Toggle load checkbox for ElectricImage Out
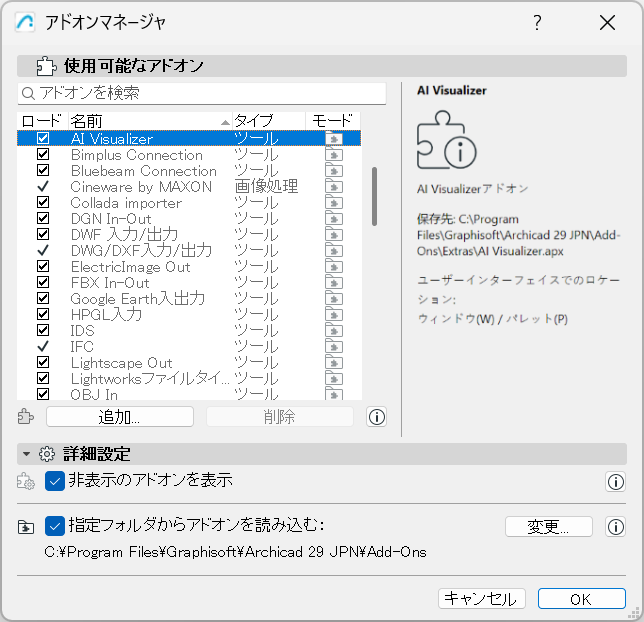The width and height of the screenshot is (644, 622). coord(43,266)
